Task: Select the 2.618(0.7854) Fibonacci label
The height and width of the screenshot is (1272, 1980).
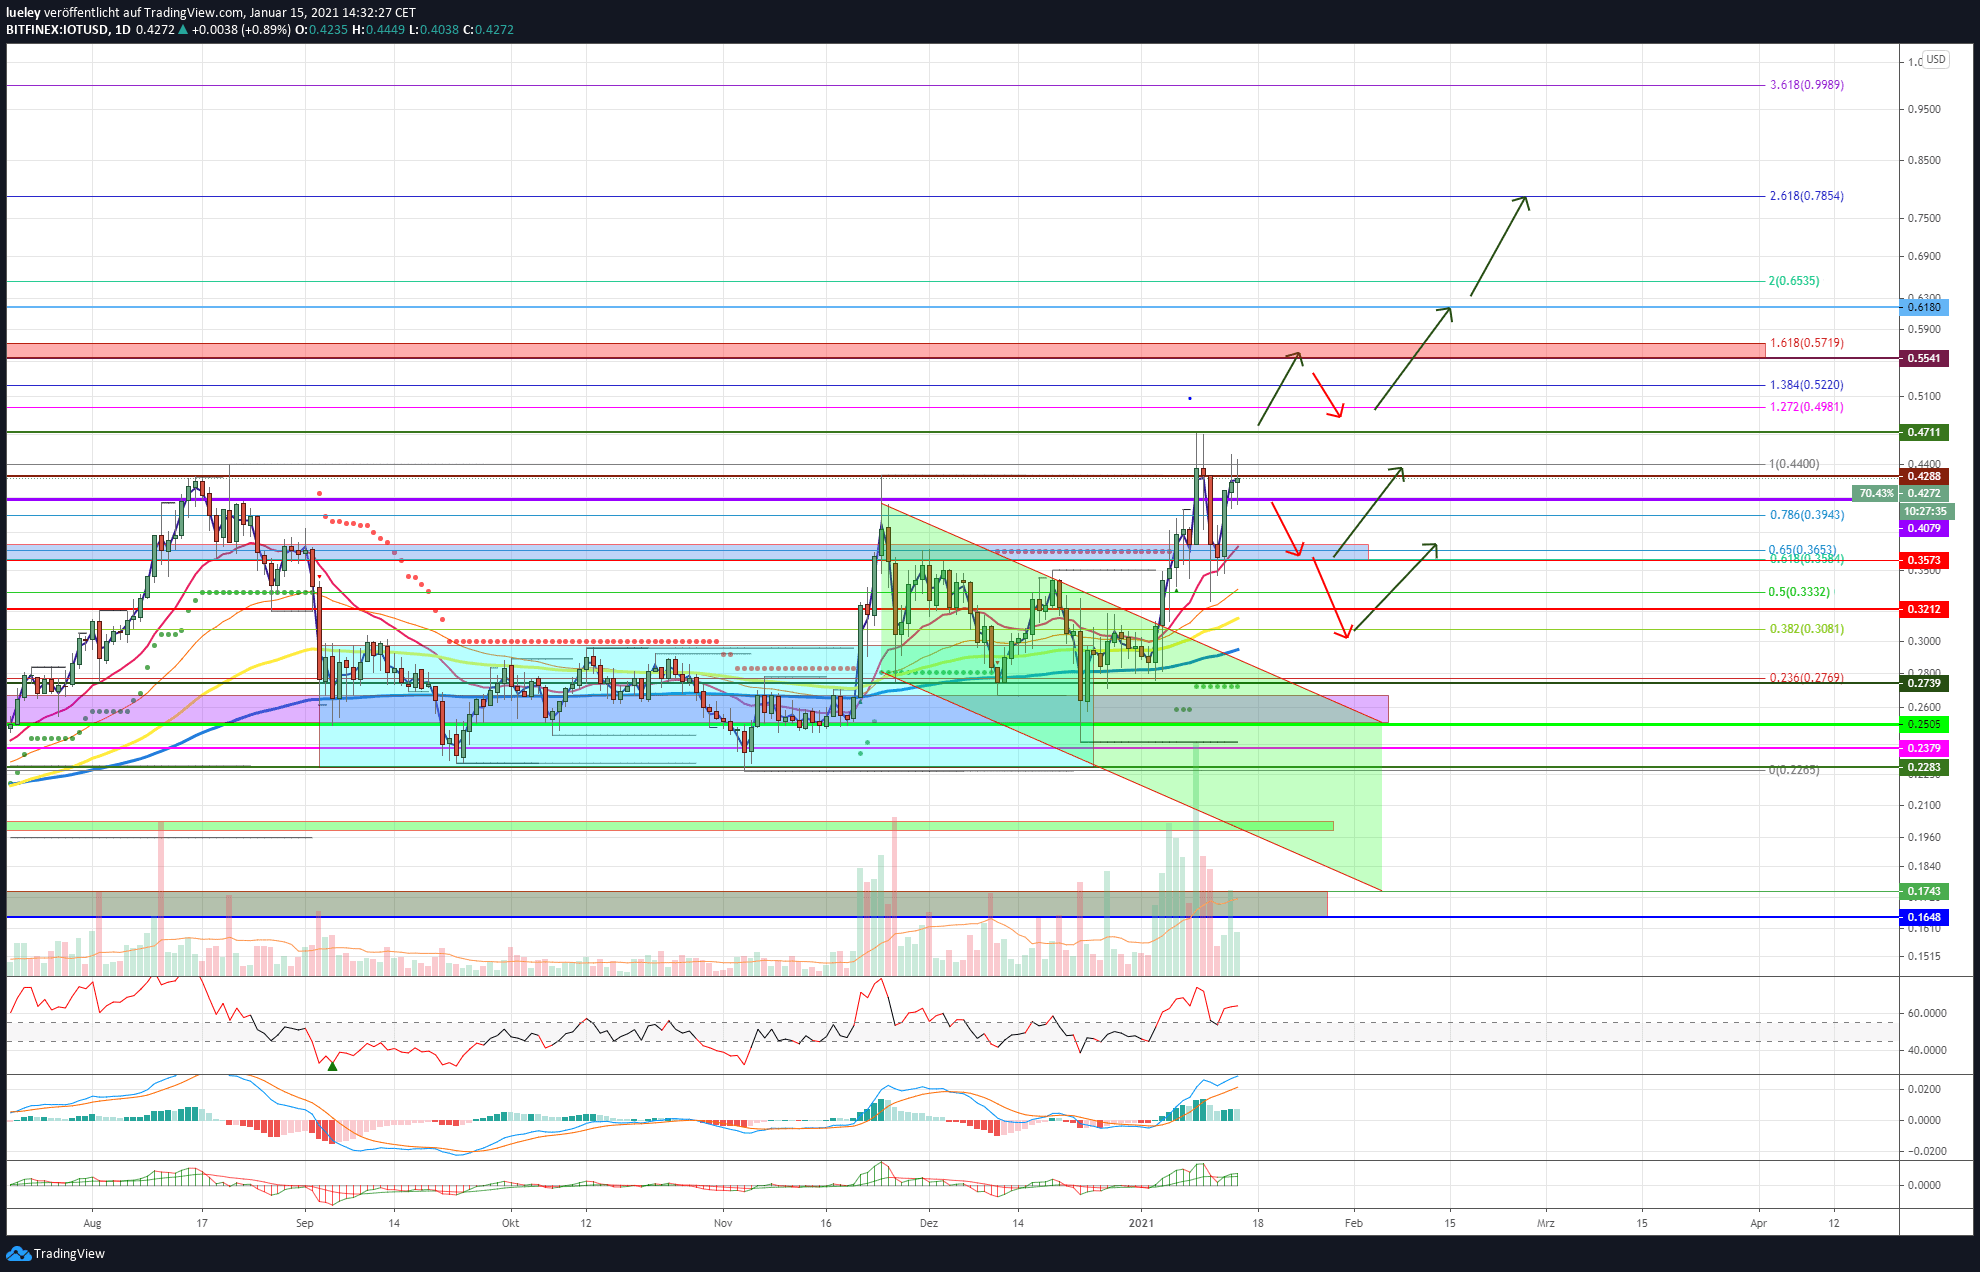Action: 1807,196
